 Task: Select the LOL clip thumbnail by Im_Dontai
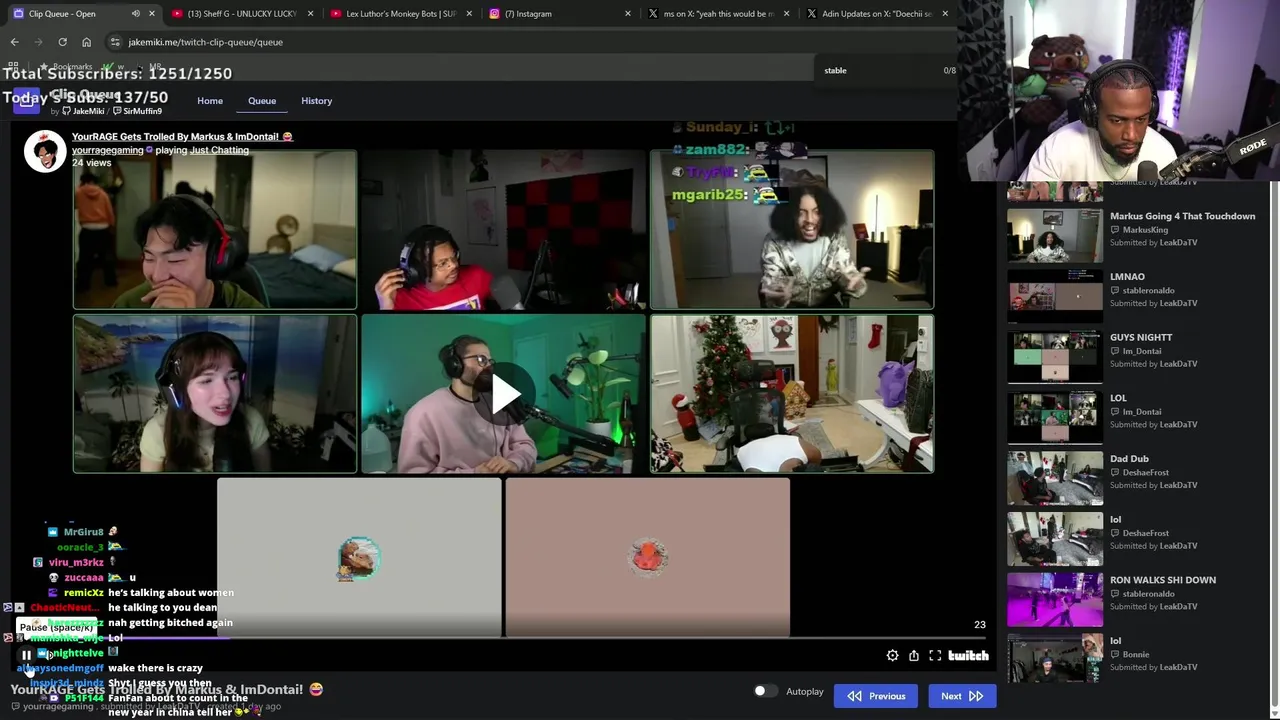1055,416
